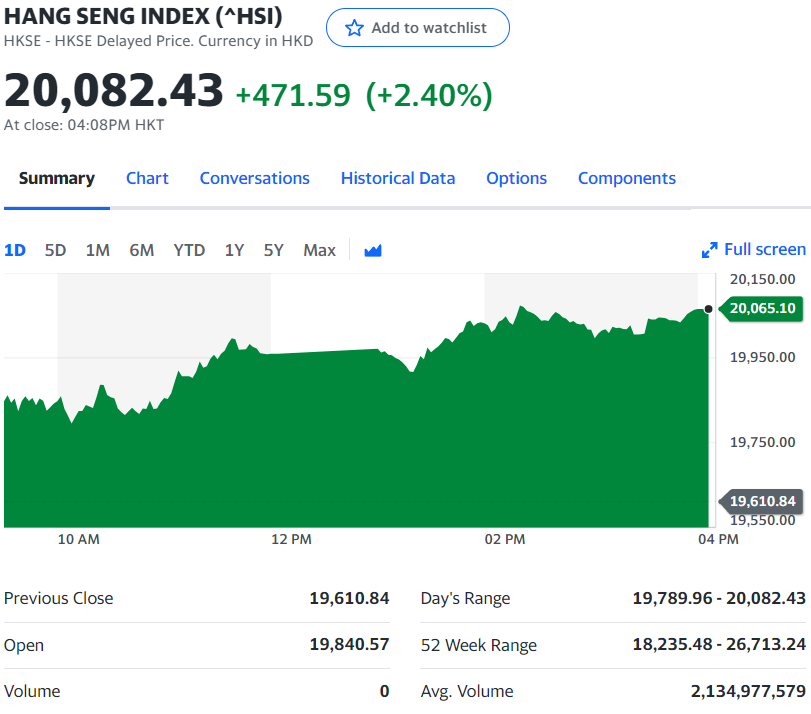View the Options tab
811x714 pixels.
click(x=516, y=178)
